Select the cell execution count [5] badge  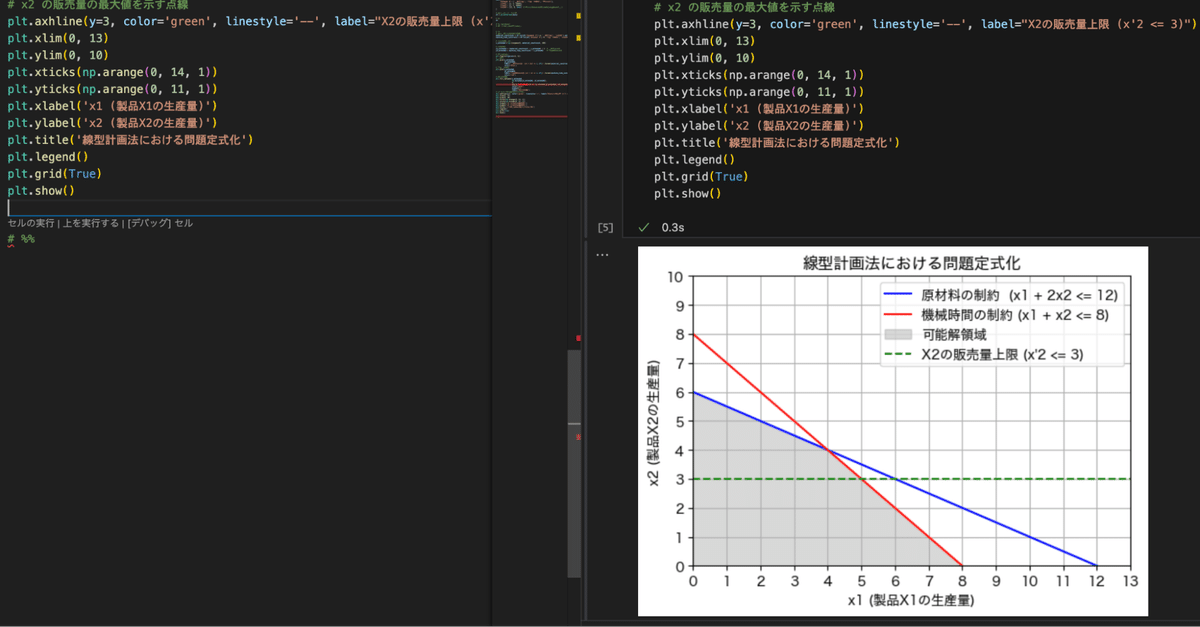(x=605, y=227)
